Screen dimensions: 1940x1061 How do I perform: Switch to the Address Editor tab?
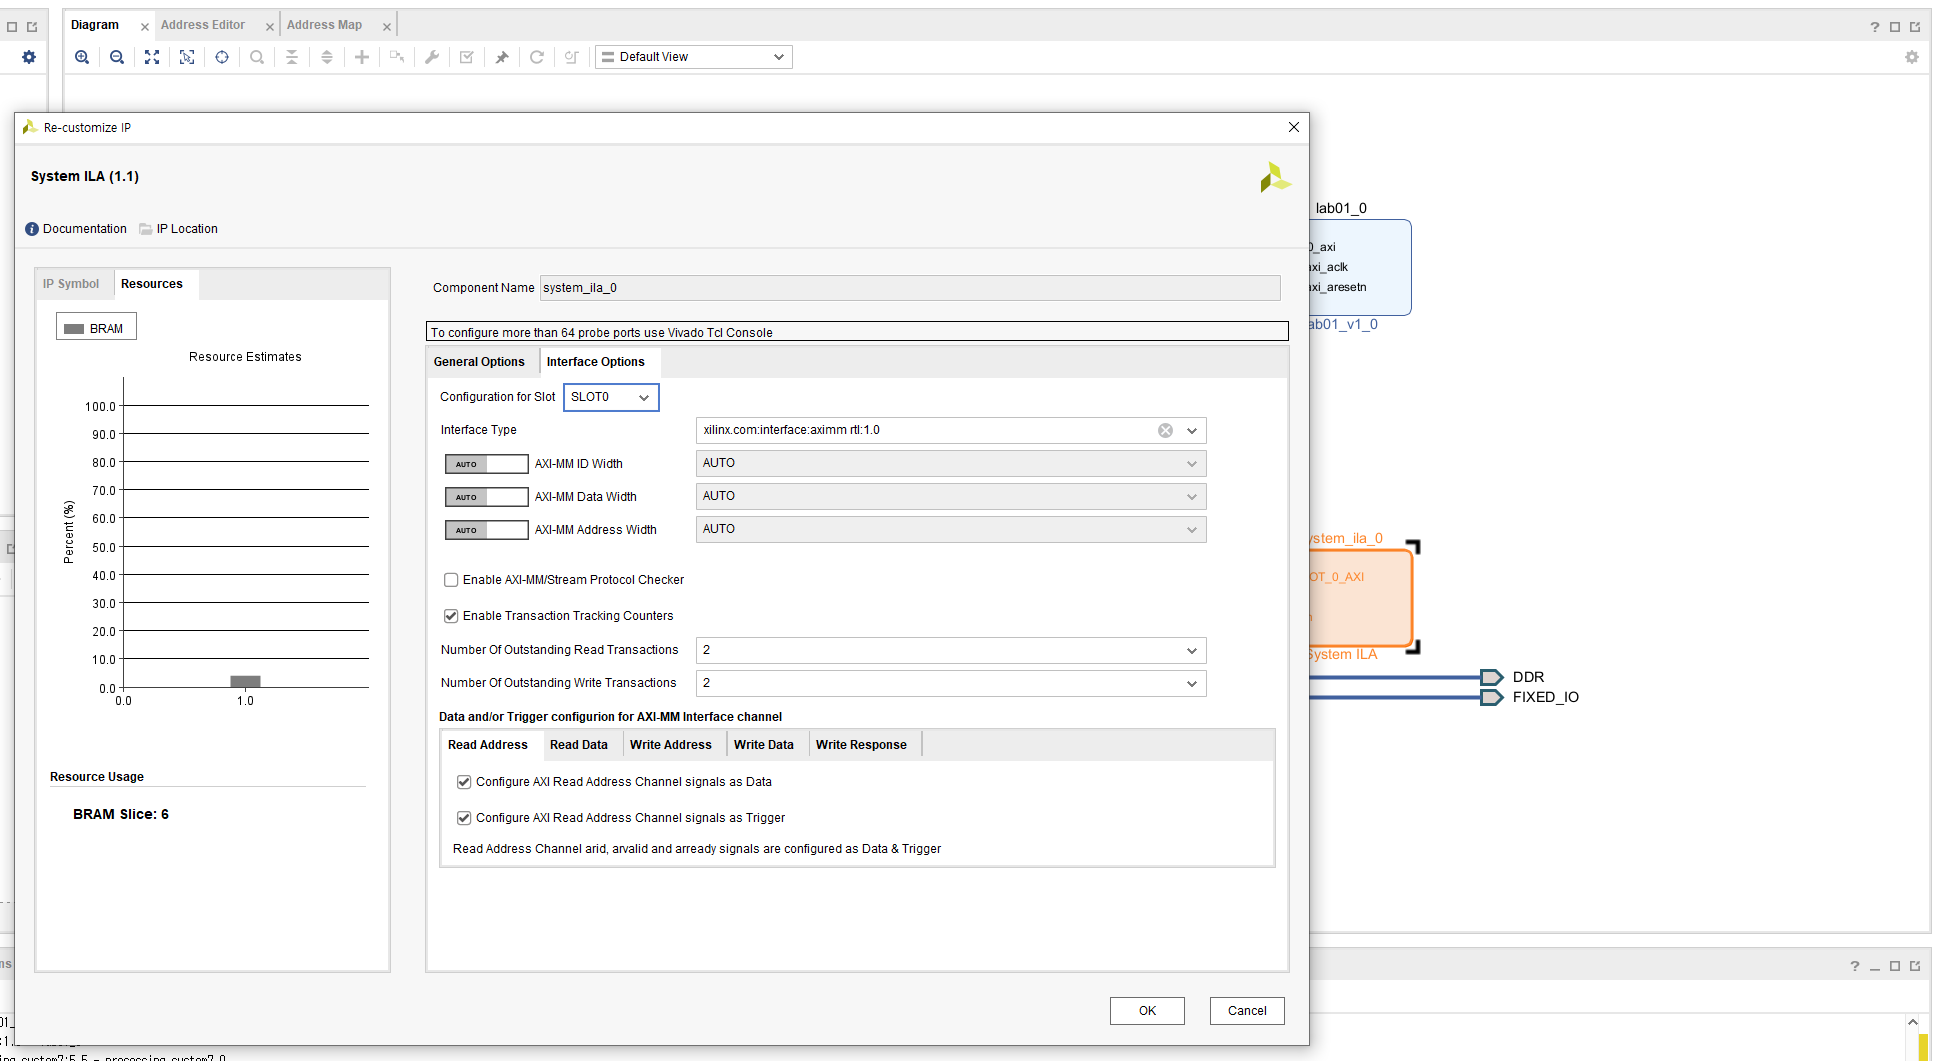click(x=203, y=25)
